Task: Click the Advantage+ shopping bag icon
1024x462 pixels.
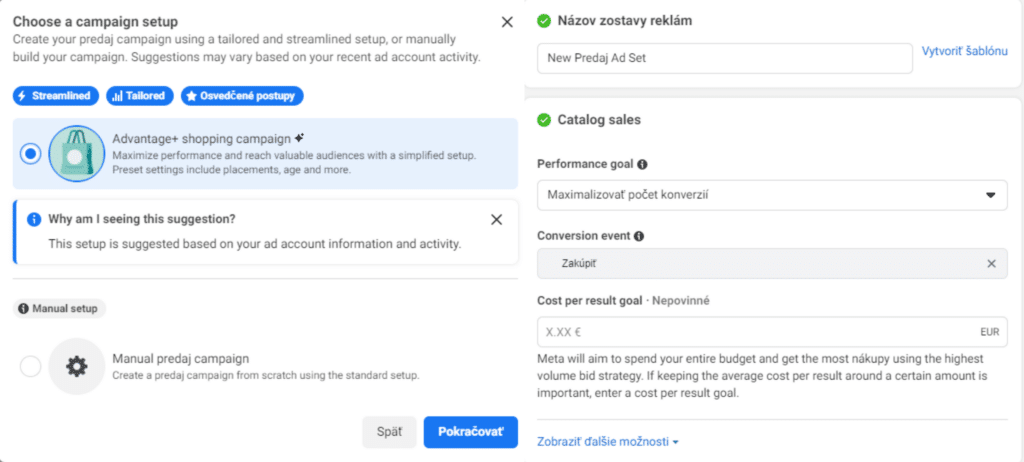Action: pos(76,154)
